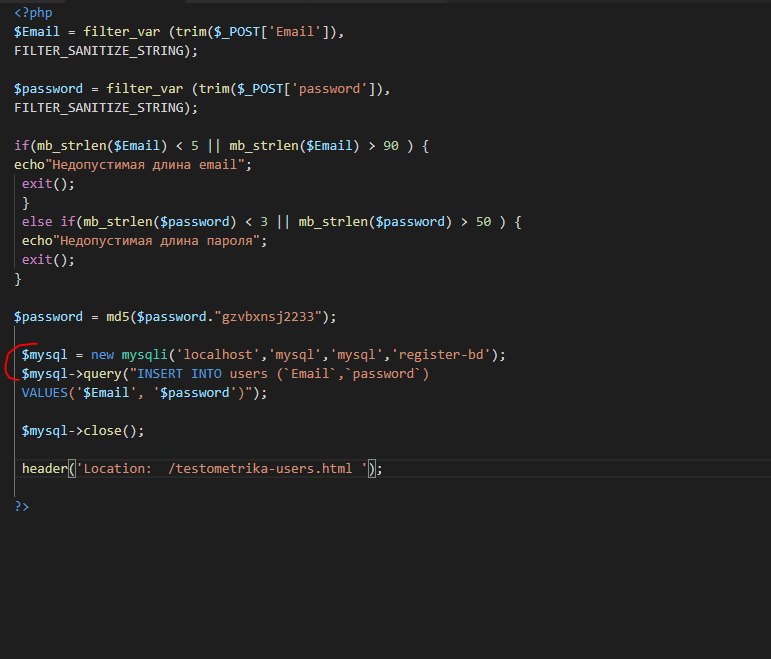Click the number 90 in the email length check
771x659 pixels.
coord(391,146)
